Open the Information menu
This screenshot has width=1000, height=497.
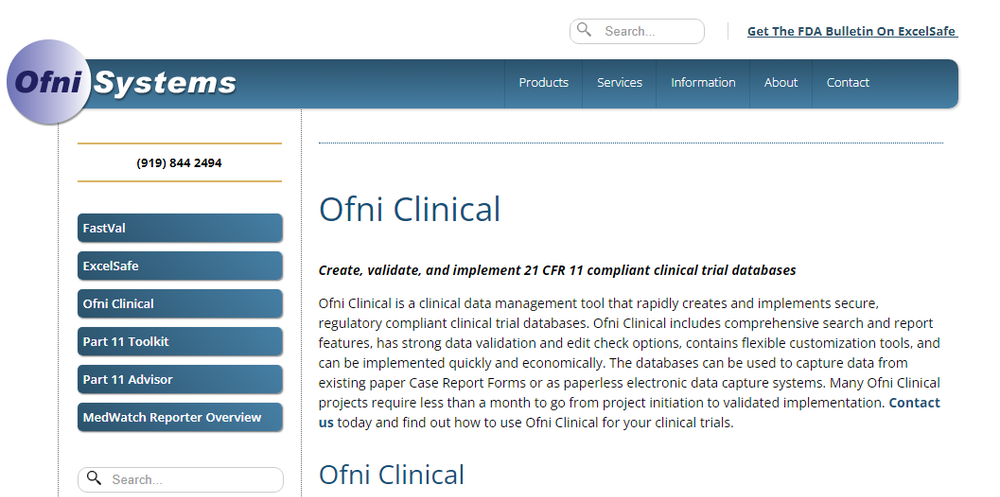[x=703, y=83]
